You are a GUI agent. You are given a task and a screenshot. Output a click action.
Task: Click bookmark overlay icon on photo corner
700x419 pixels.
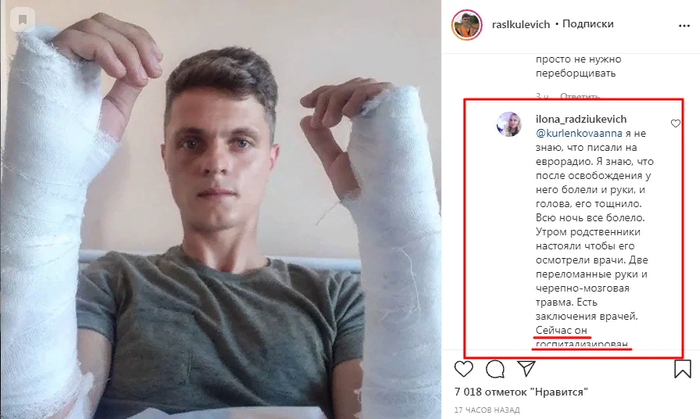pos(22,20)
